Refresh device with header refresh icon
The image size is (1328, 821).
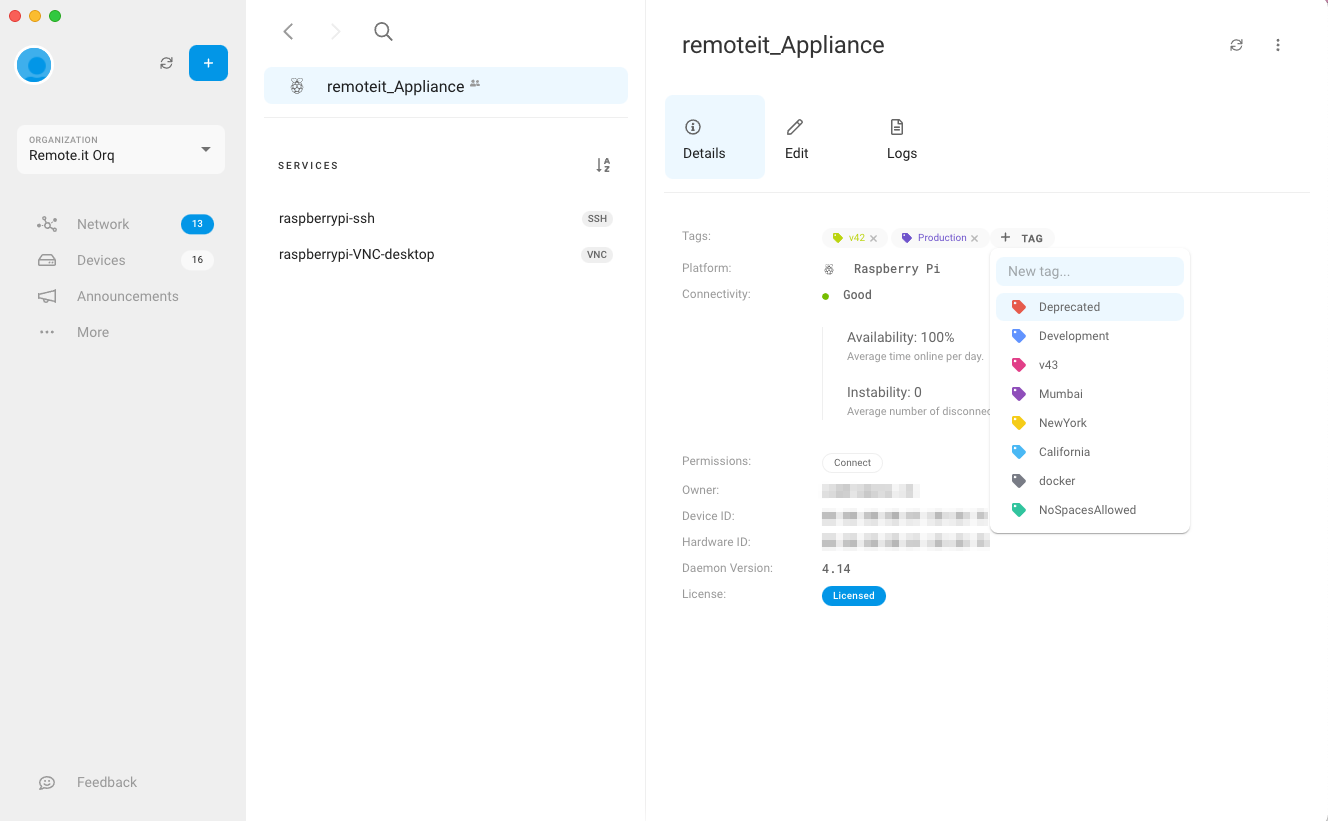click(x=1237, y=45)
